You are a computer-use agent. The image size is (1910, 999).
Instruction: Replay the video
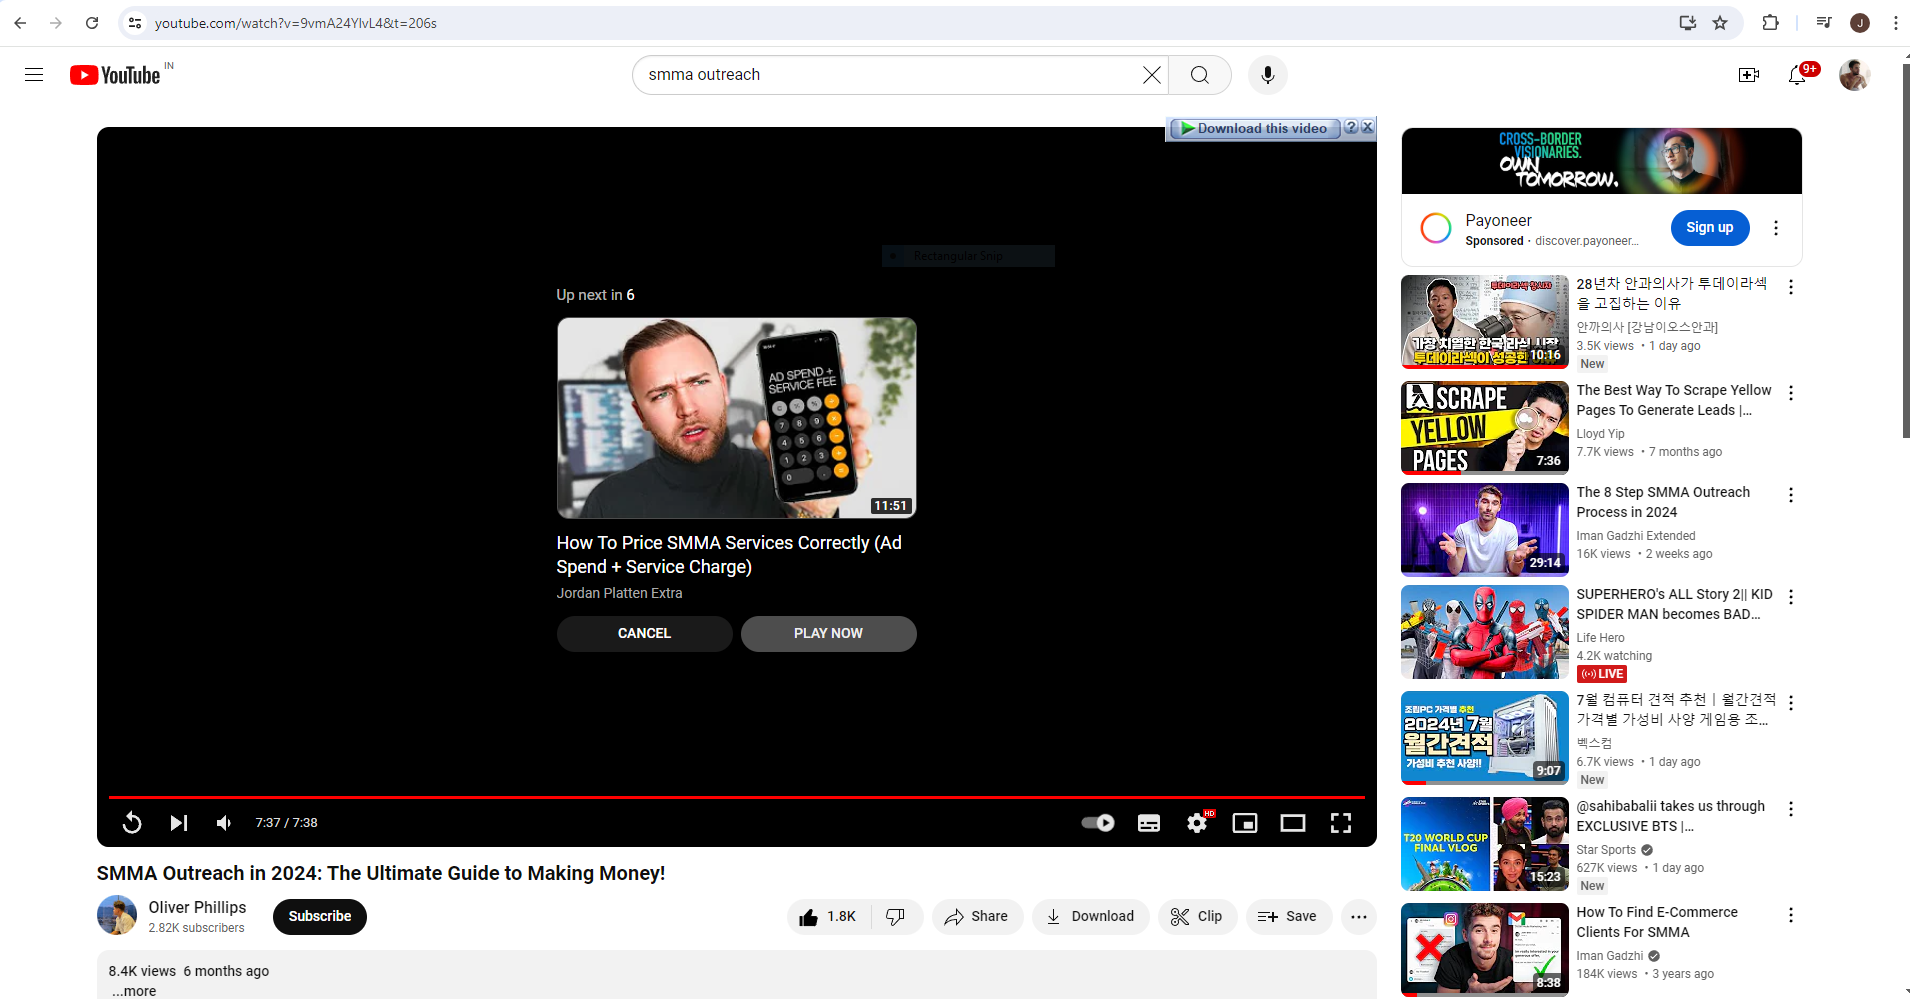pos(132,823)
